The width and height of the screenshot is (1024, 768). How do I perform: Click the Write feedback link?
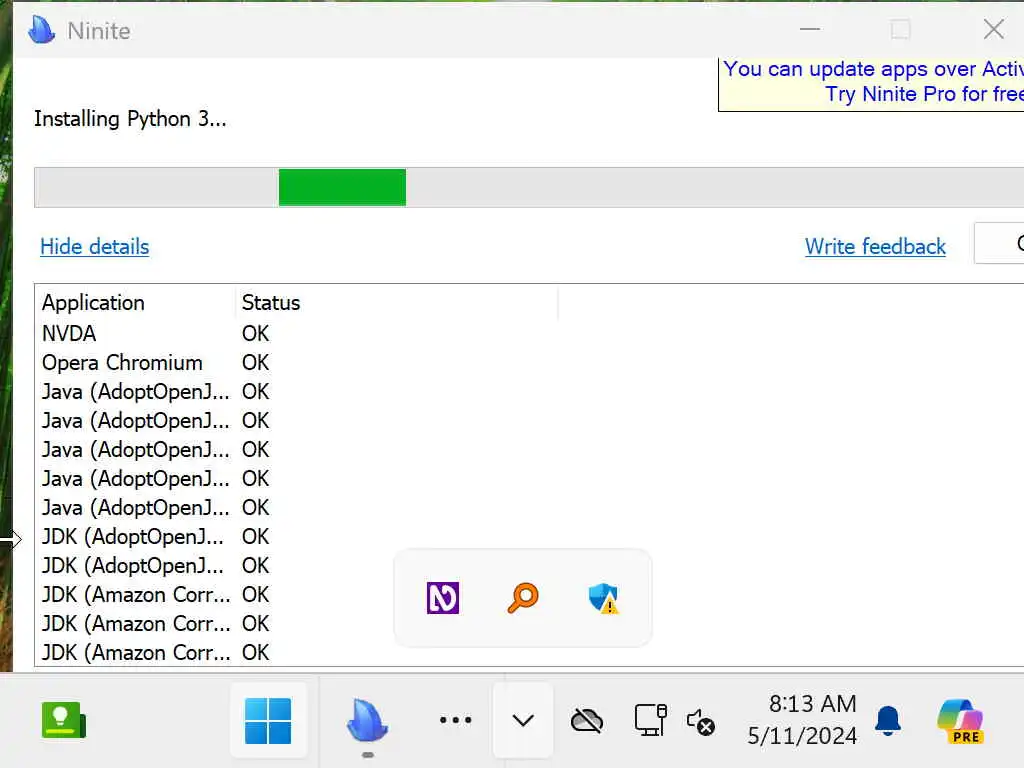875,247
